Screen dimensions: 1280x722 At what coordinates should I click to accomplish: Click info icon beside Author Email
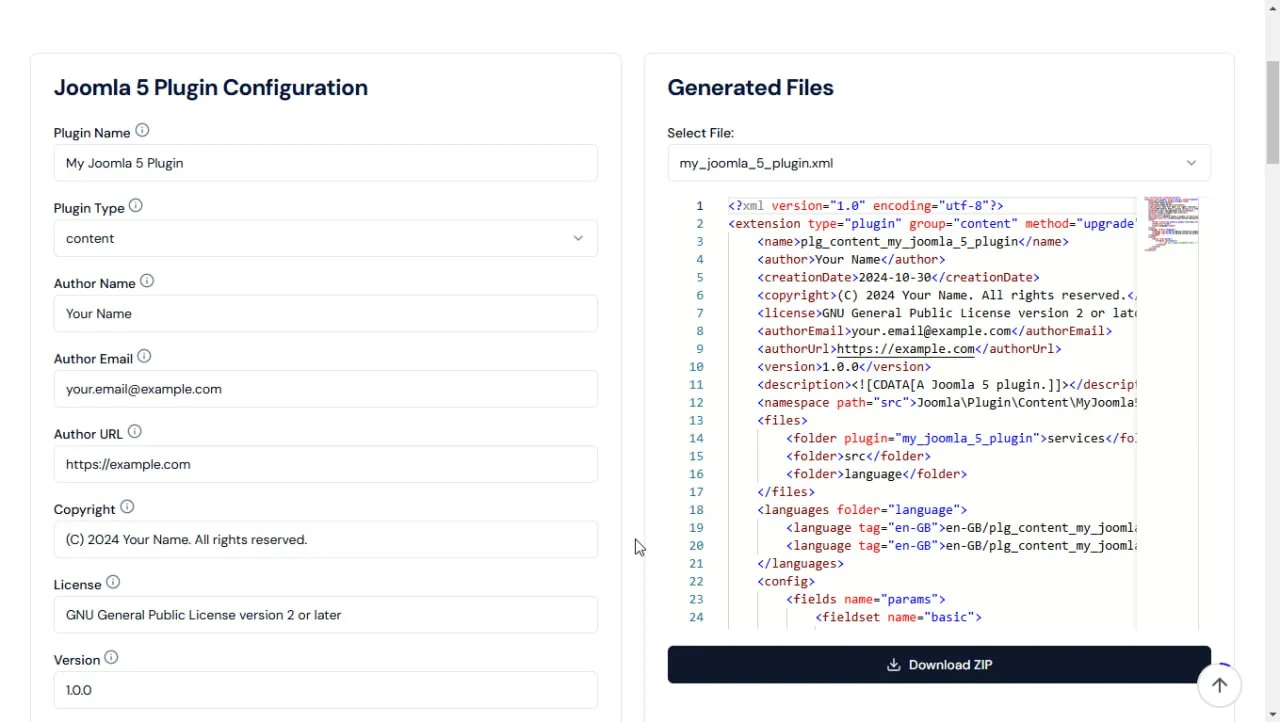pos(144,357)
